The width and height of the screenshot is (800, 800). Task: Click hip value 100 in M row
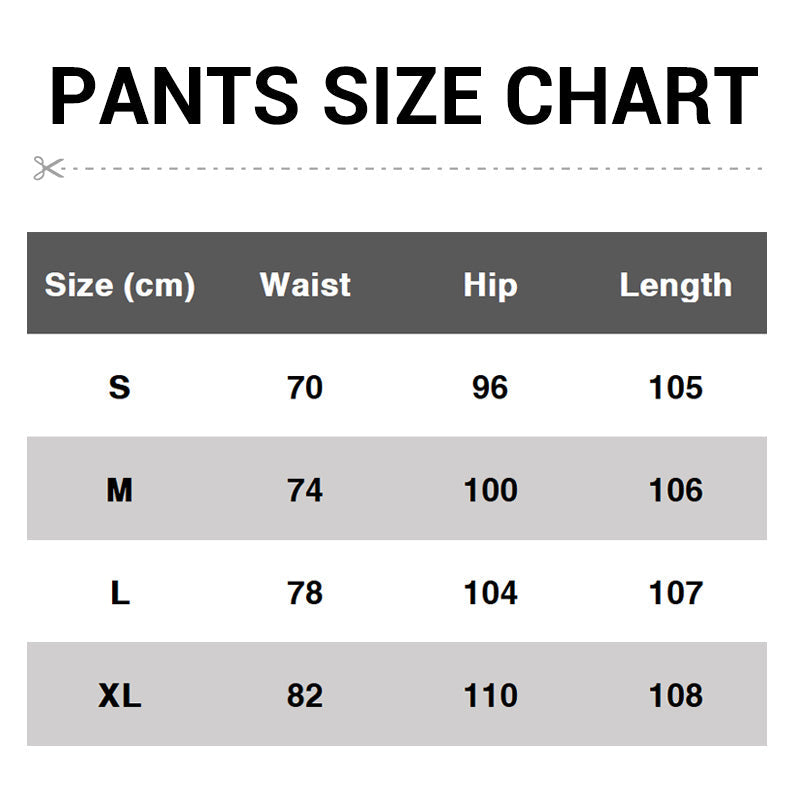click(490, 490)
